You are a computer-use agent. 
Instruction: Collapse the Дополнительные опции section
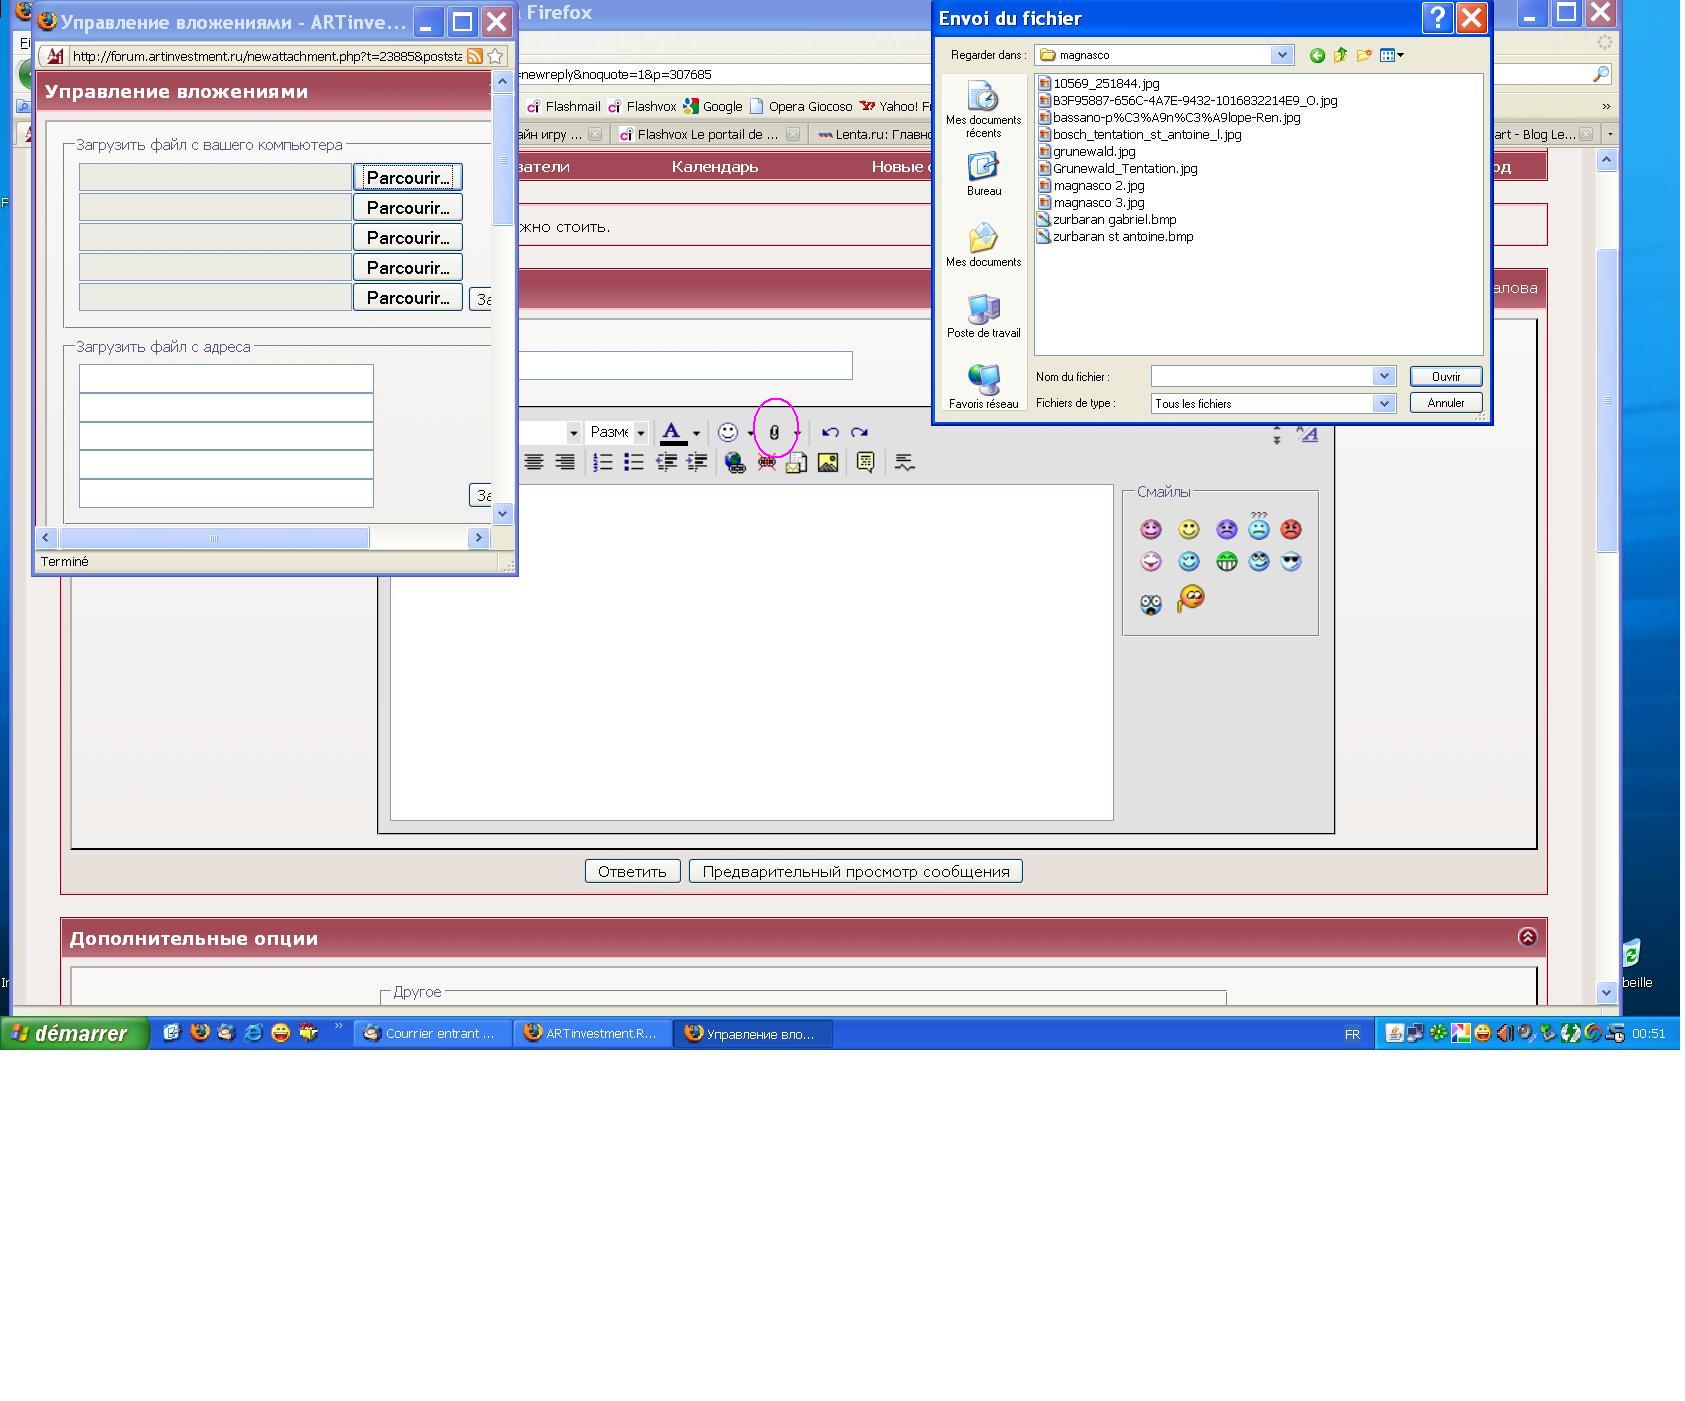(x=1527, y=937)
